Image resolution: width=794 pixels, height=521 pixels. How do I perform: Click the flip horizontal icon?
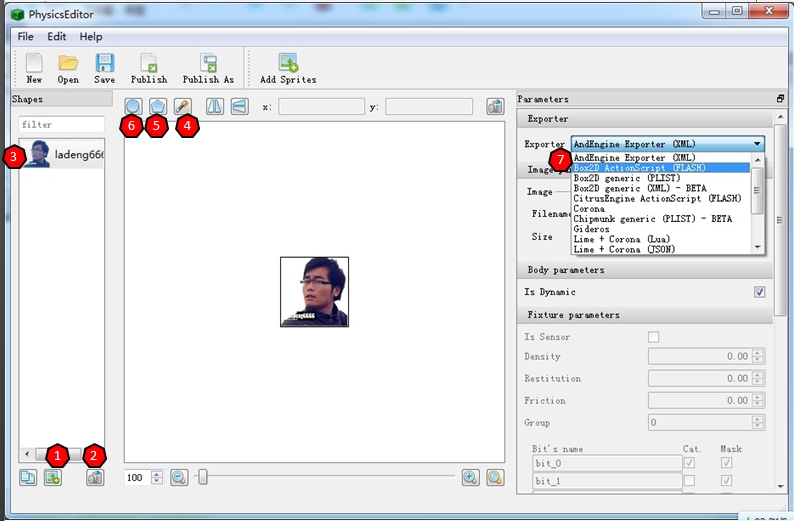point(215,106)
